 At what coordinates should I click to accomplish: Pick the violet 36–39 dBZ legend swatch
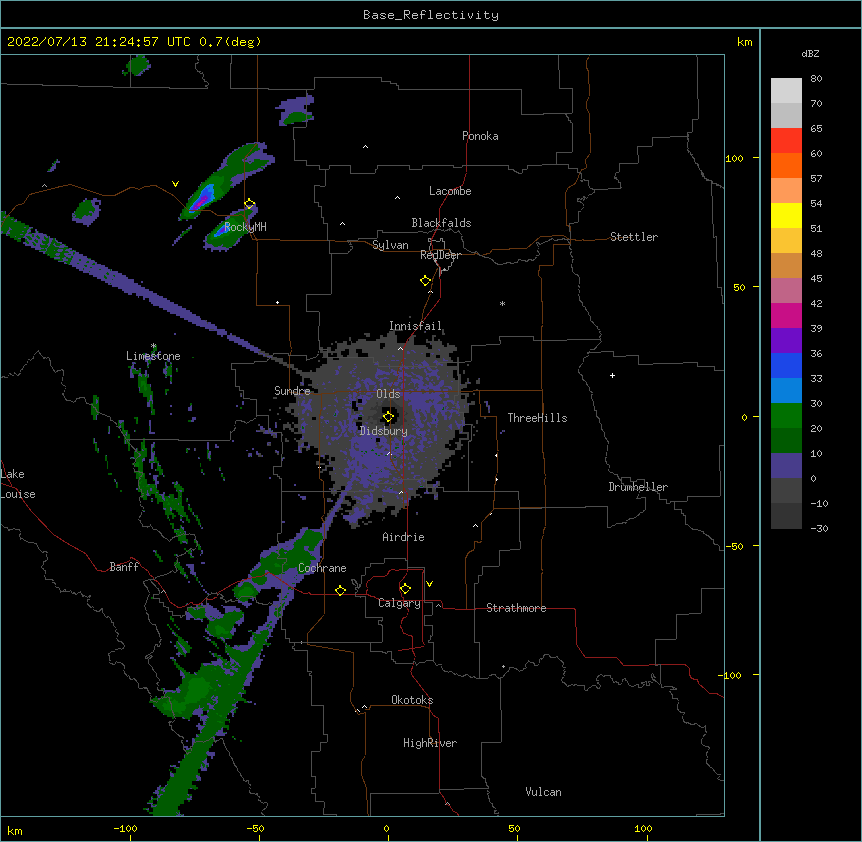[x=786, y=341]
